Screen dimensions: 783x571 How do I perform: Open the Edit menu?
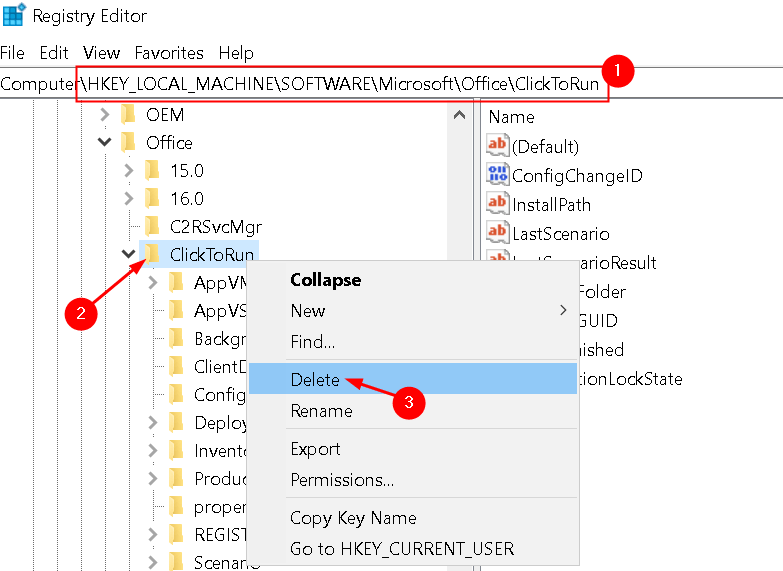[x=53, y=53]
